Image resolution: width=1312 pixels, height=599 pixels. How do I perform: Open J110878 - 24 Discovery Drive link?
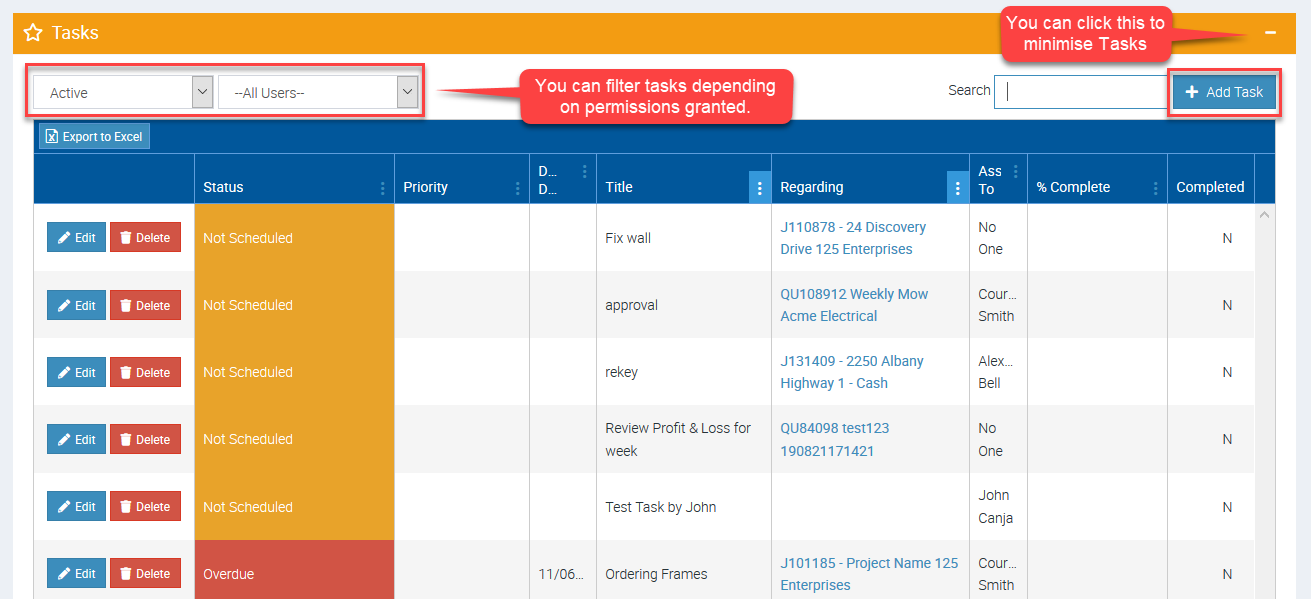(x=852, y=227)
